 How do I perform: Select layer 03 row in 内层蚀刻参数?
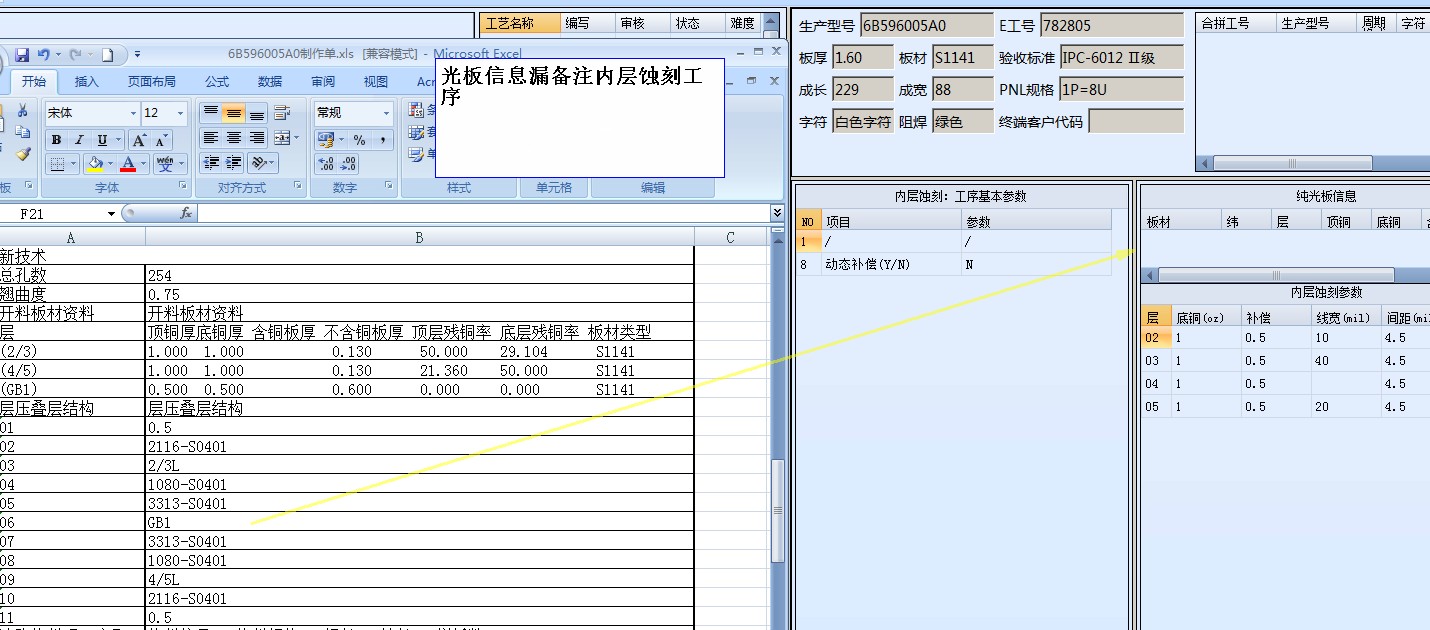pyautogui.click(x=1286, y=361)
